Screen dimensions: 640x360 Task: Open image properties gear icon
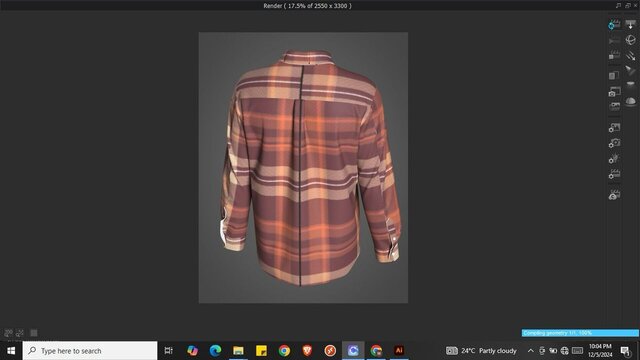pos(614,128)
